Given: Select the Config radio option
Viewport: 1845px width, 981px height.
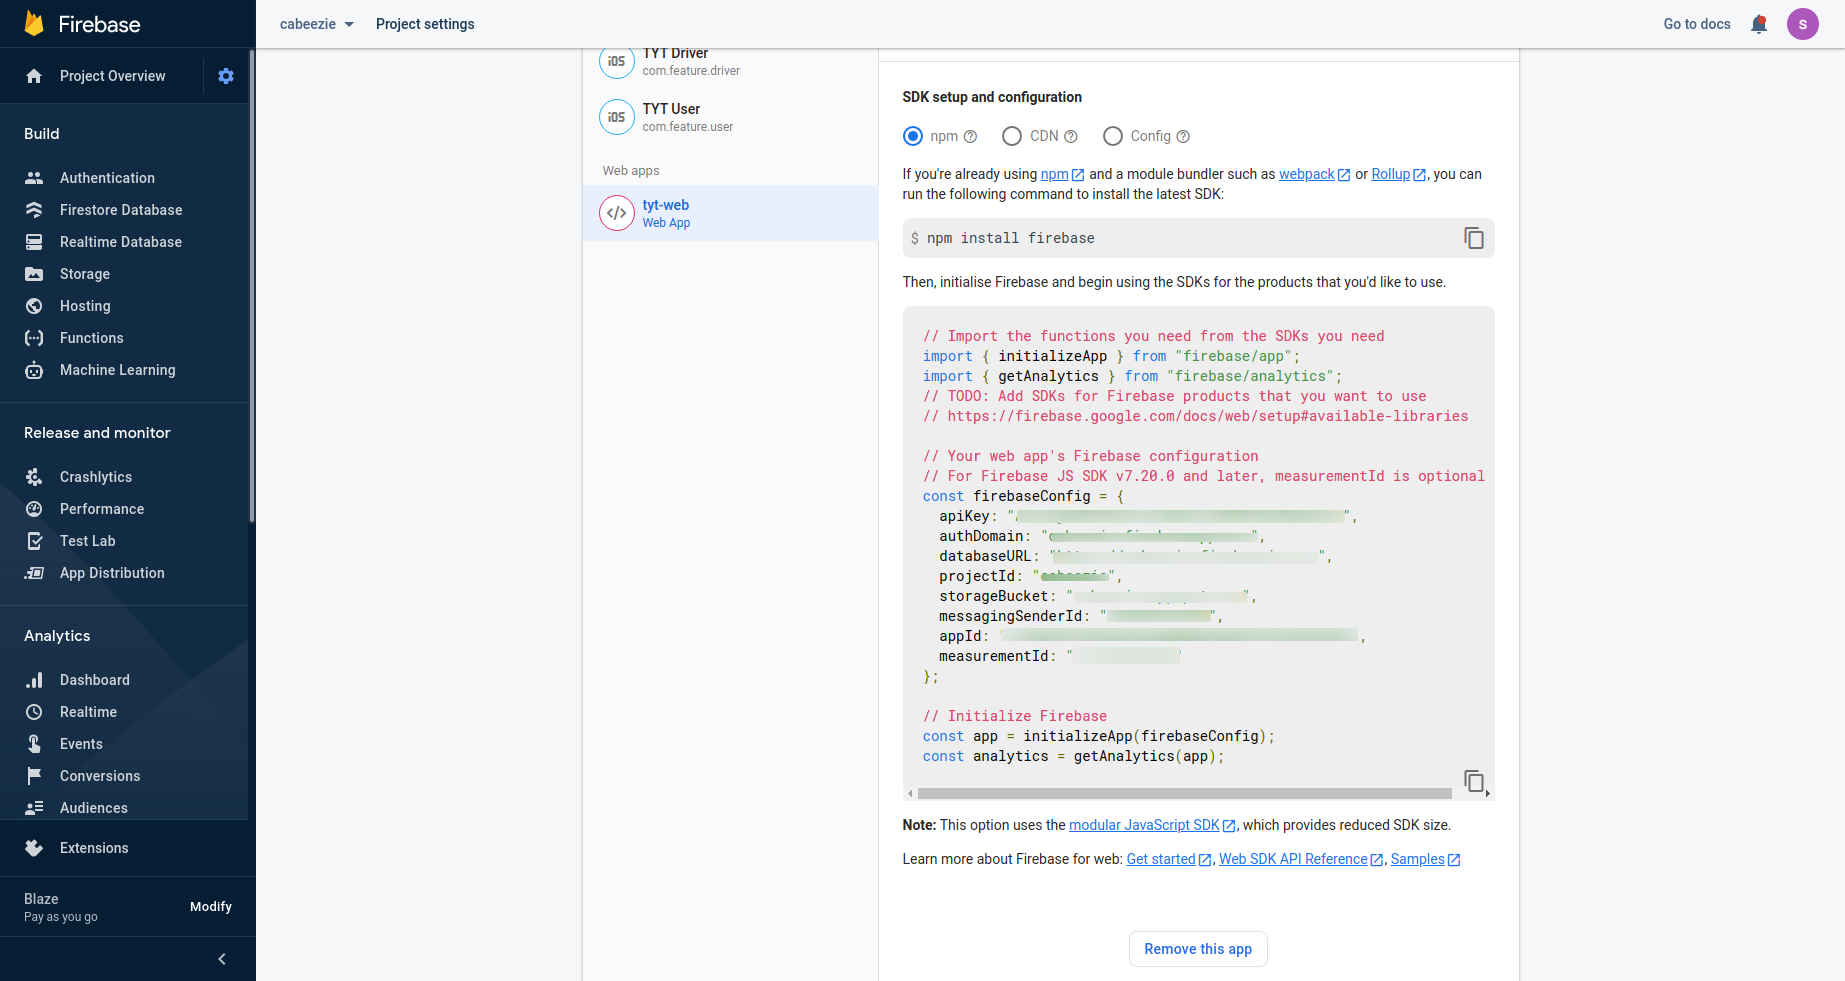Looking at the screenshot, I should 1113,136.
